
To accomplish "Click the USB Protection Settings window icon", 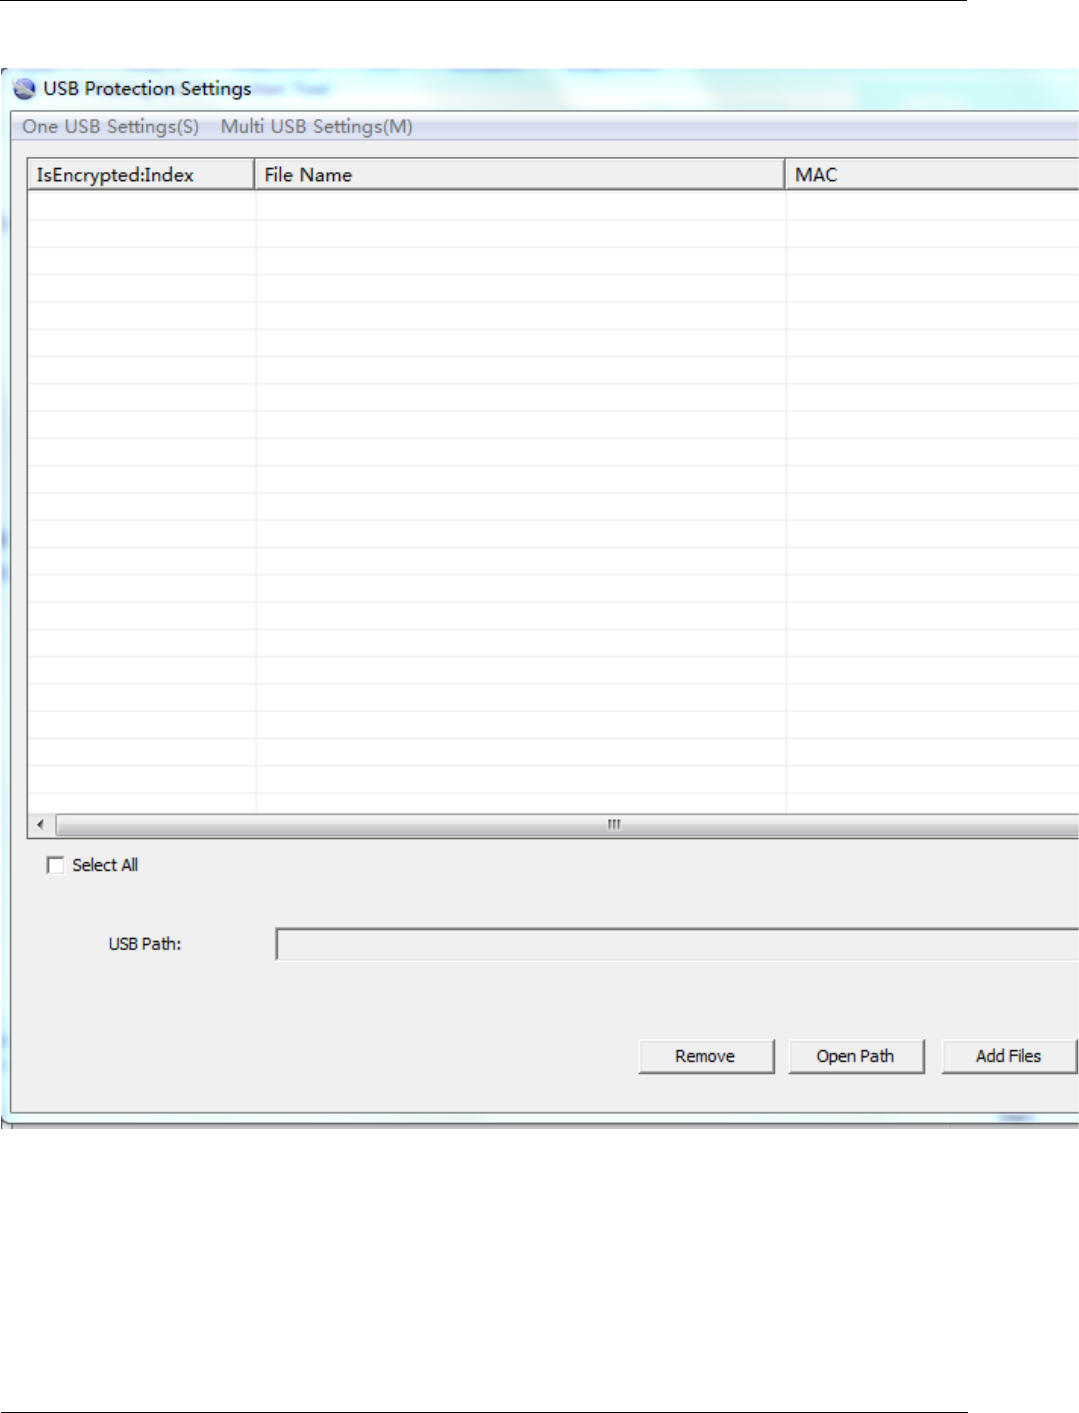I will click(x=24, y=89).
